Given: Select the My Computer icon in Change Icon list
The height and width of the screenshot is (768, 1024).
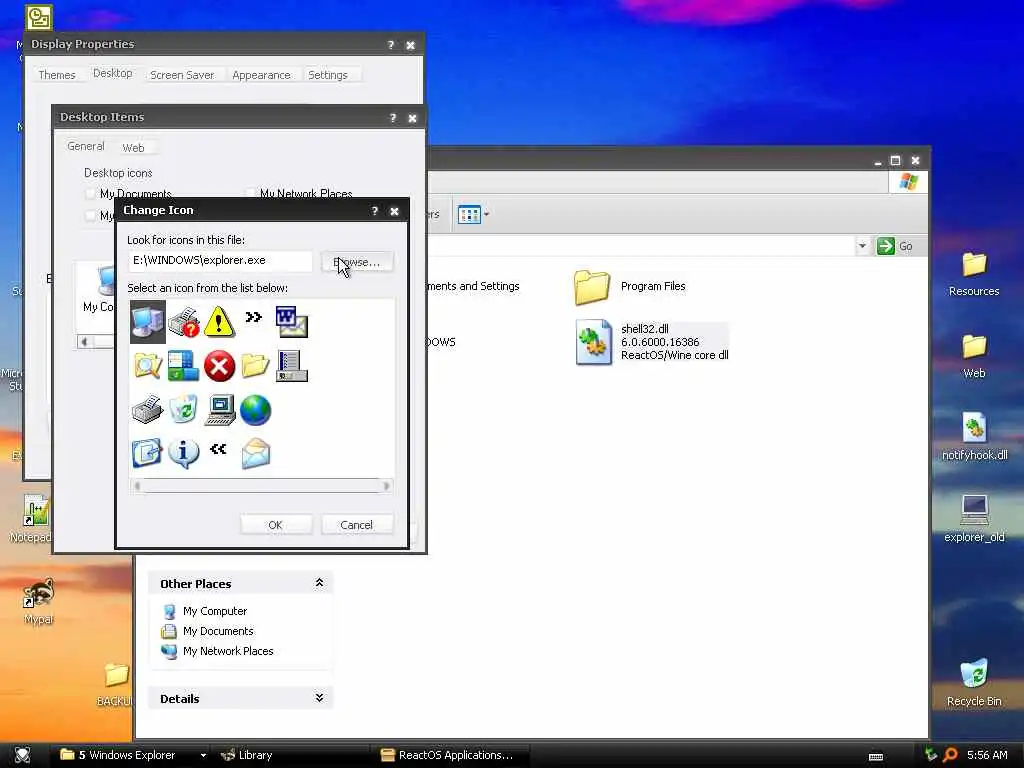Looking at the screenshot, I should pos(148,321).
